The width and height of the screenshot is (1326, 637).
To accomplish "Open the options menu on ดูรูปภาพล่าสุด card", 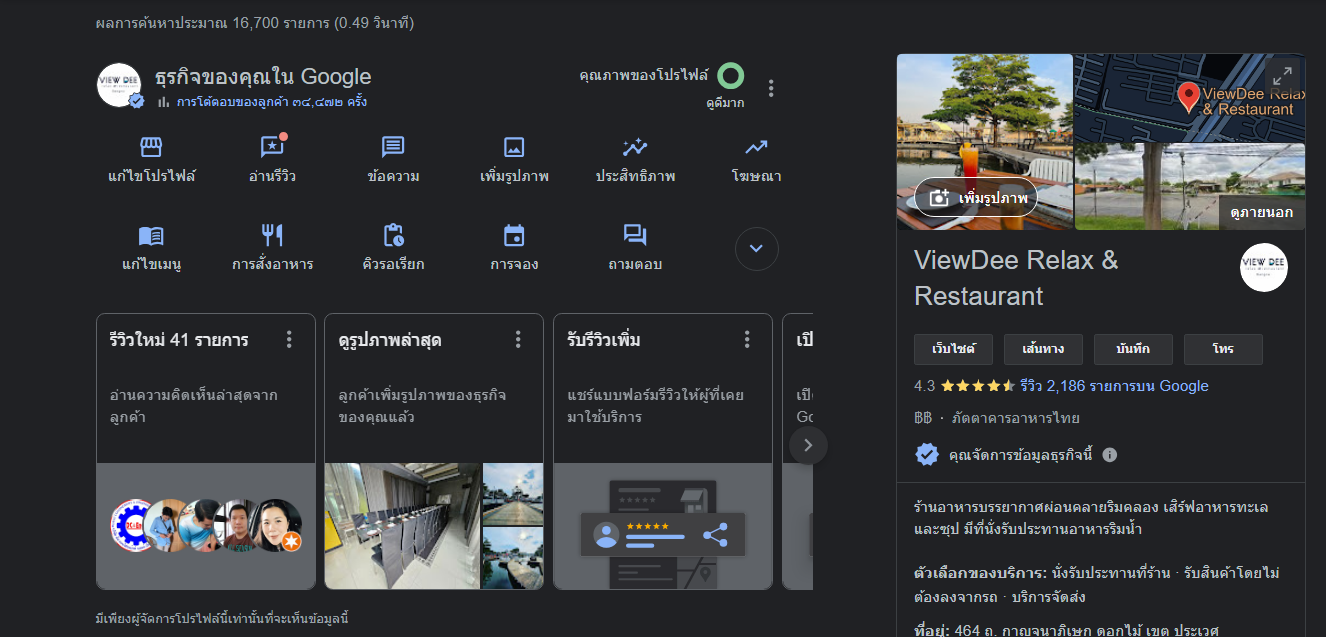I will point(518,340).
